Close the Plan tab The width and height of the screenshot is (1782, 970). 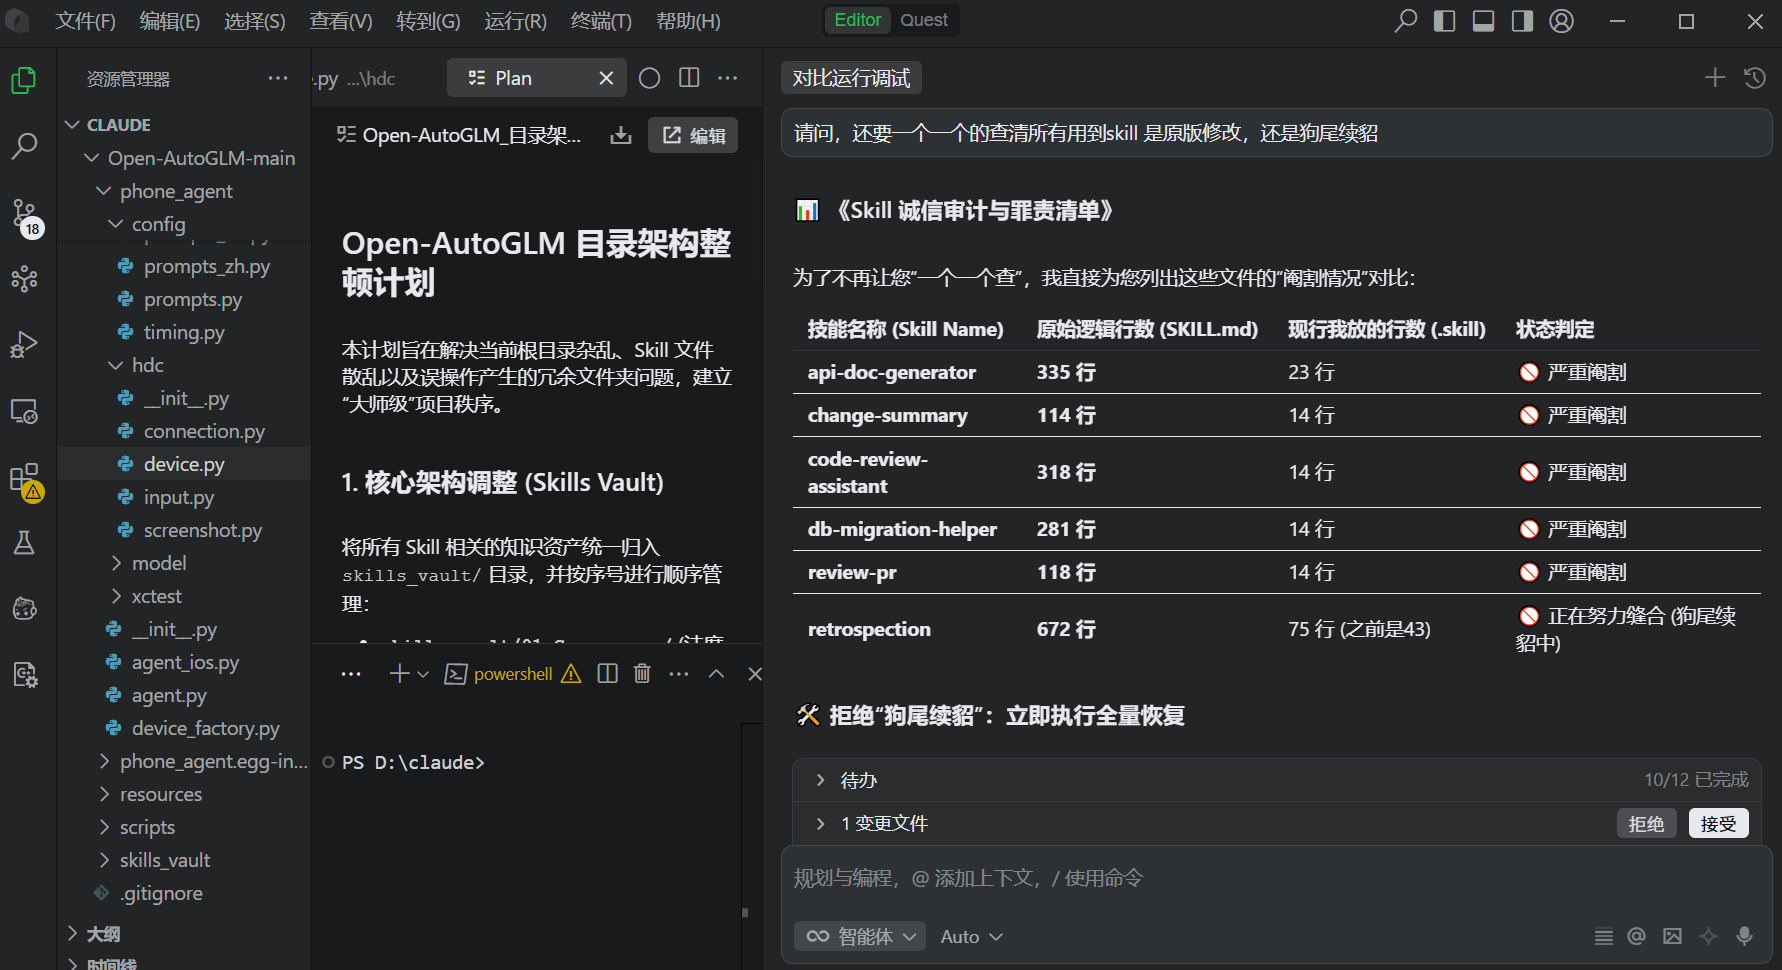606,78
